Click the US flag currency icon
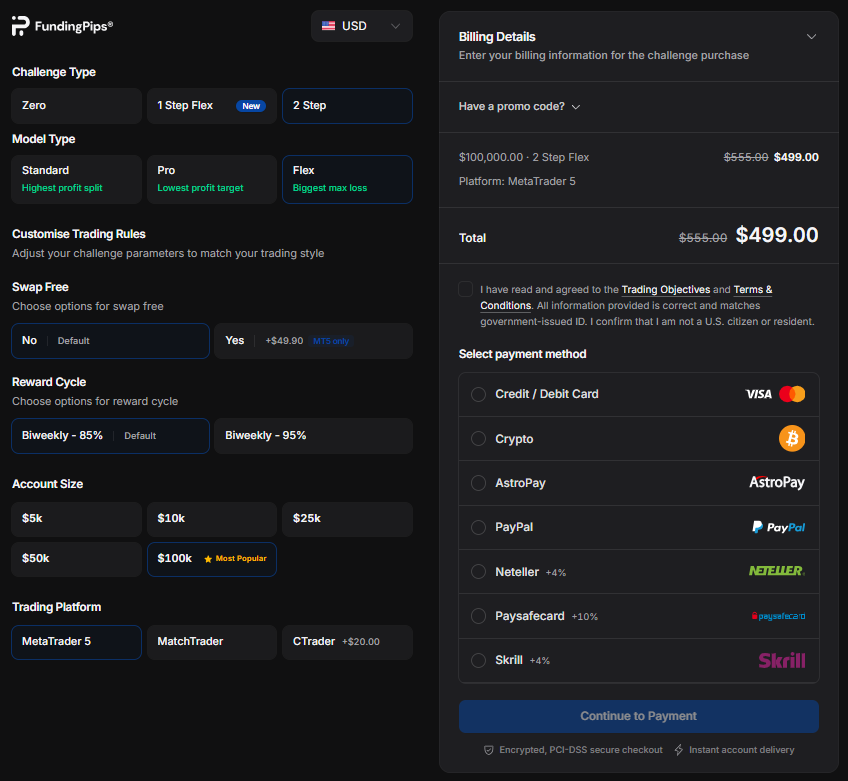 [x=328, y=26]
